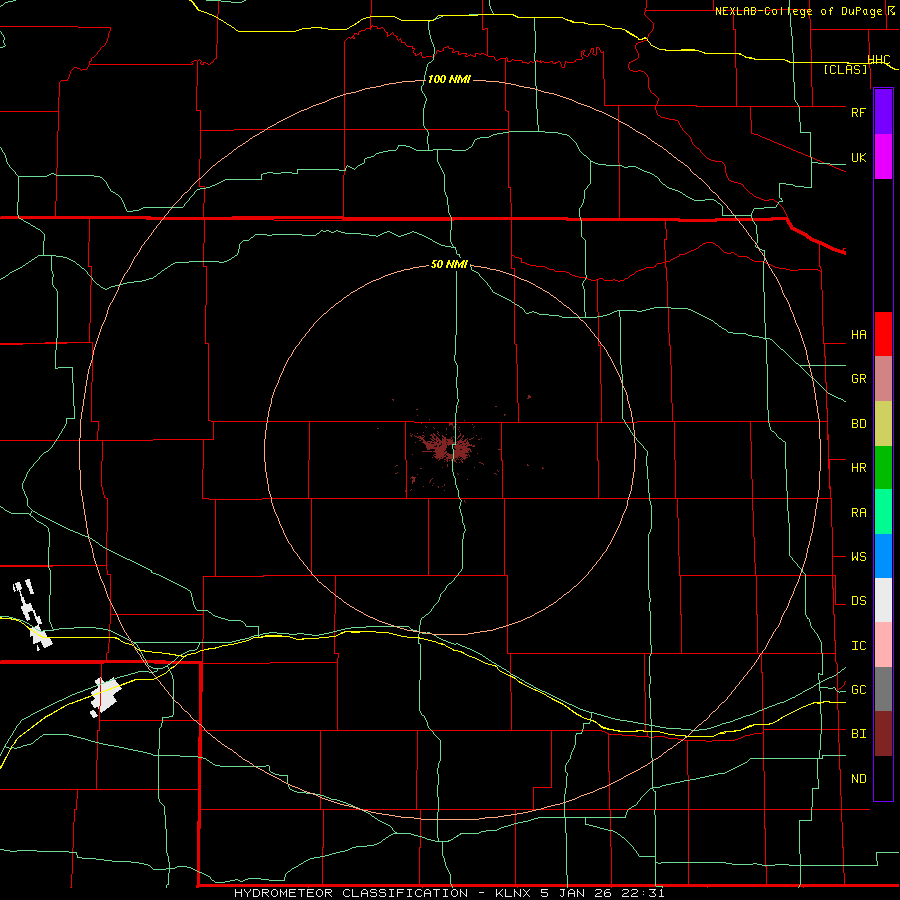The width and height of the screenshot is (900, 900).
Task: Click the GR legend label
Action: pos(858,379)
